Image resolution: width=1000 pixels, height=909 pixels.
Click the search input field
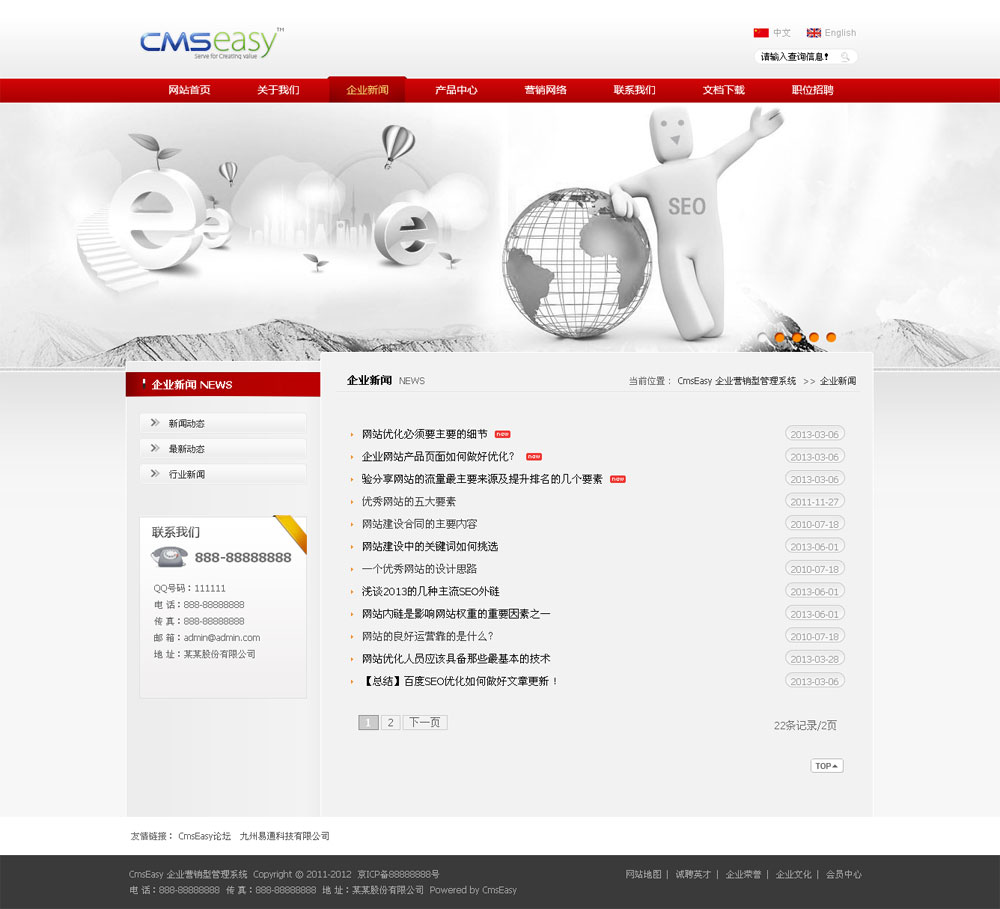point(795,57)
